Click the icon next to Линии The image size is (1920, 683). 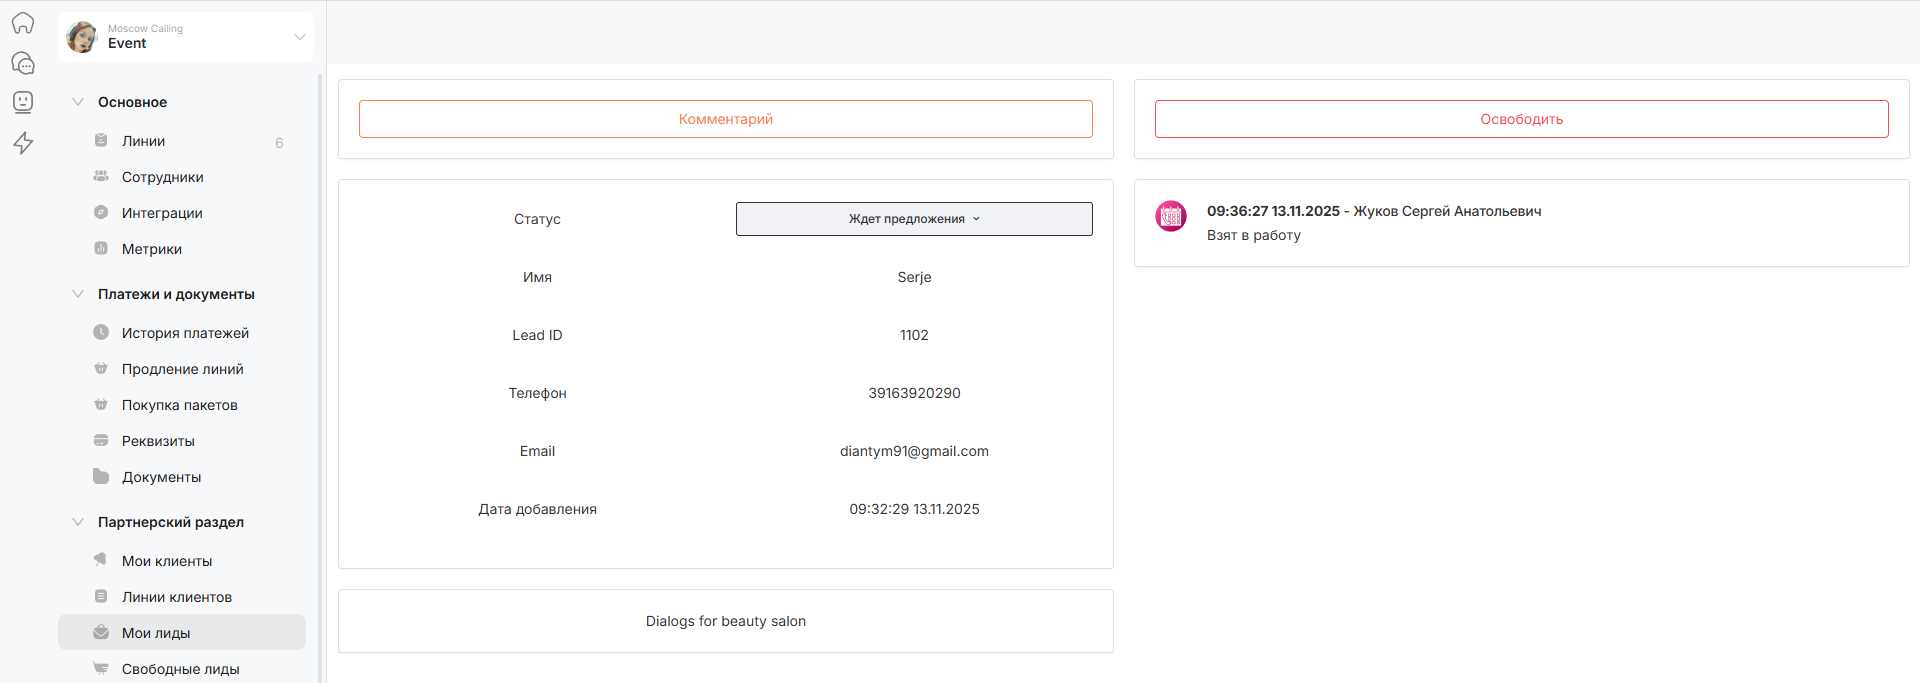[x=101, y=141]
